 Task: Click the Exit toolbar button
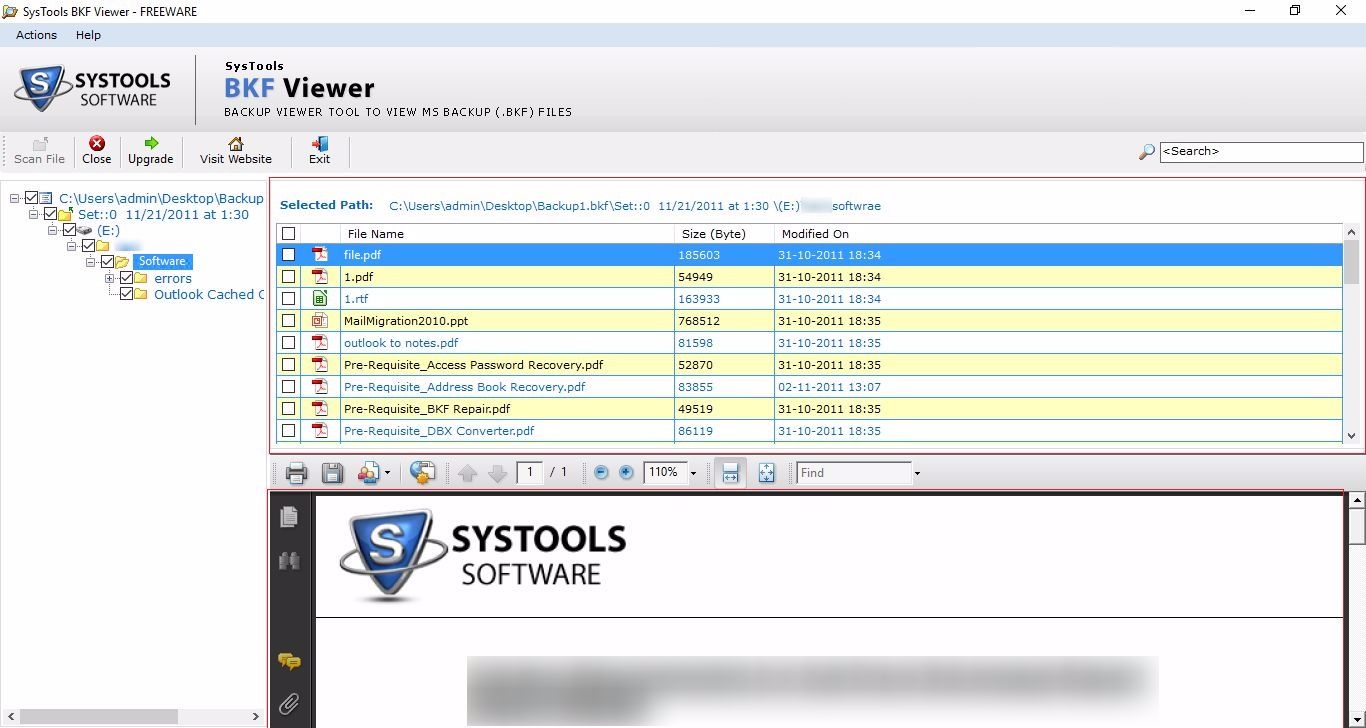[x=320, y=151]
